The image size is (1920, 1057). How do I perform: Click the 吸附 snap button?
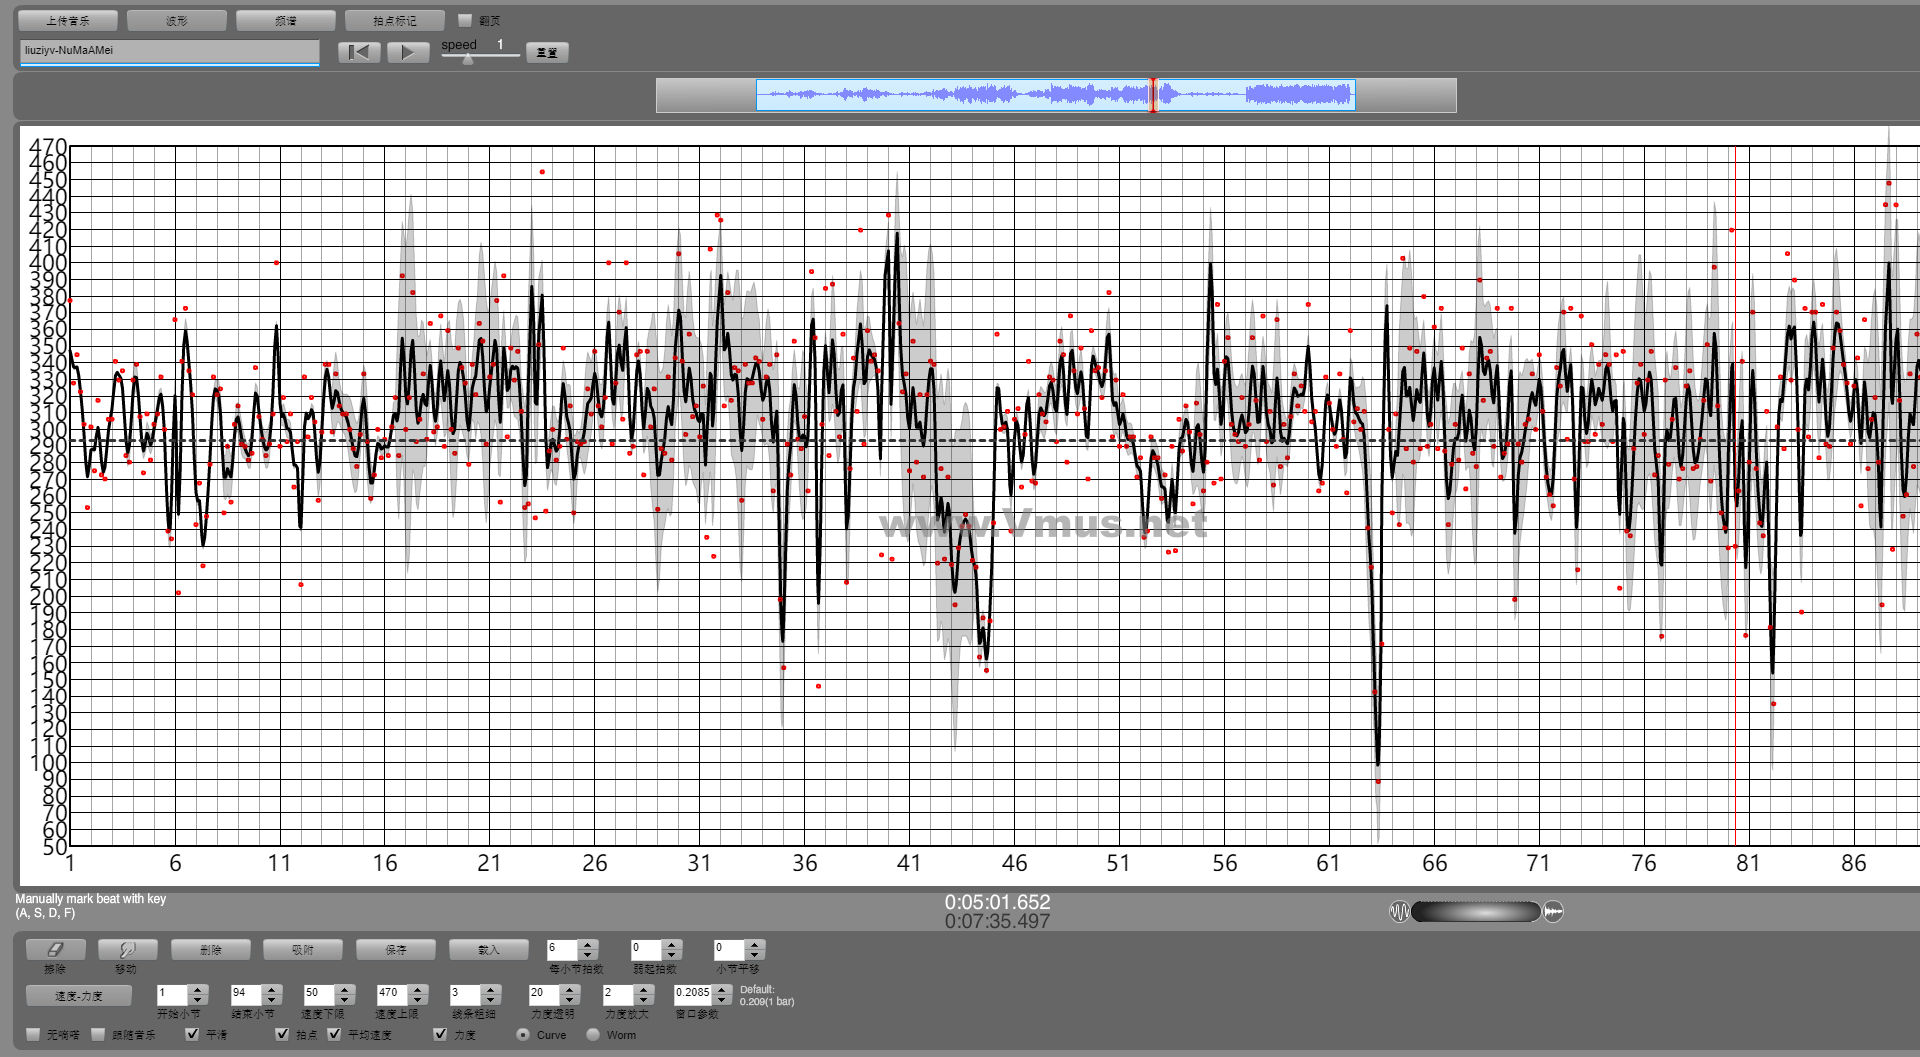point(303,949)
